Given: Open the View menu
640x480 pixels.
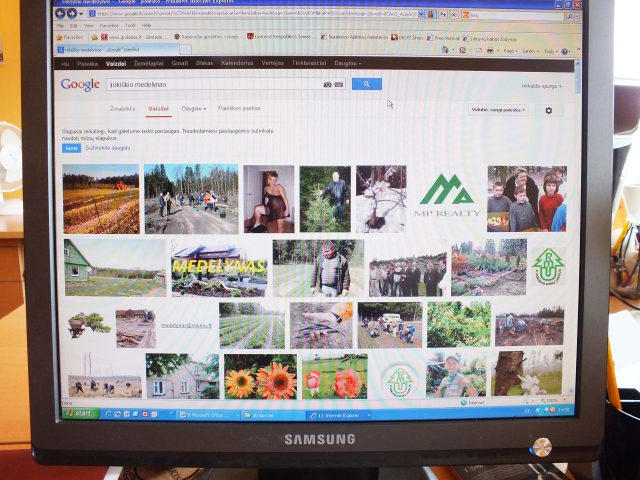Looking at the screenshot, I should click(89, 26).
